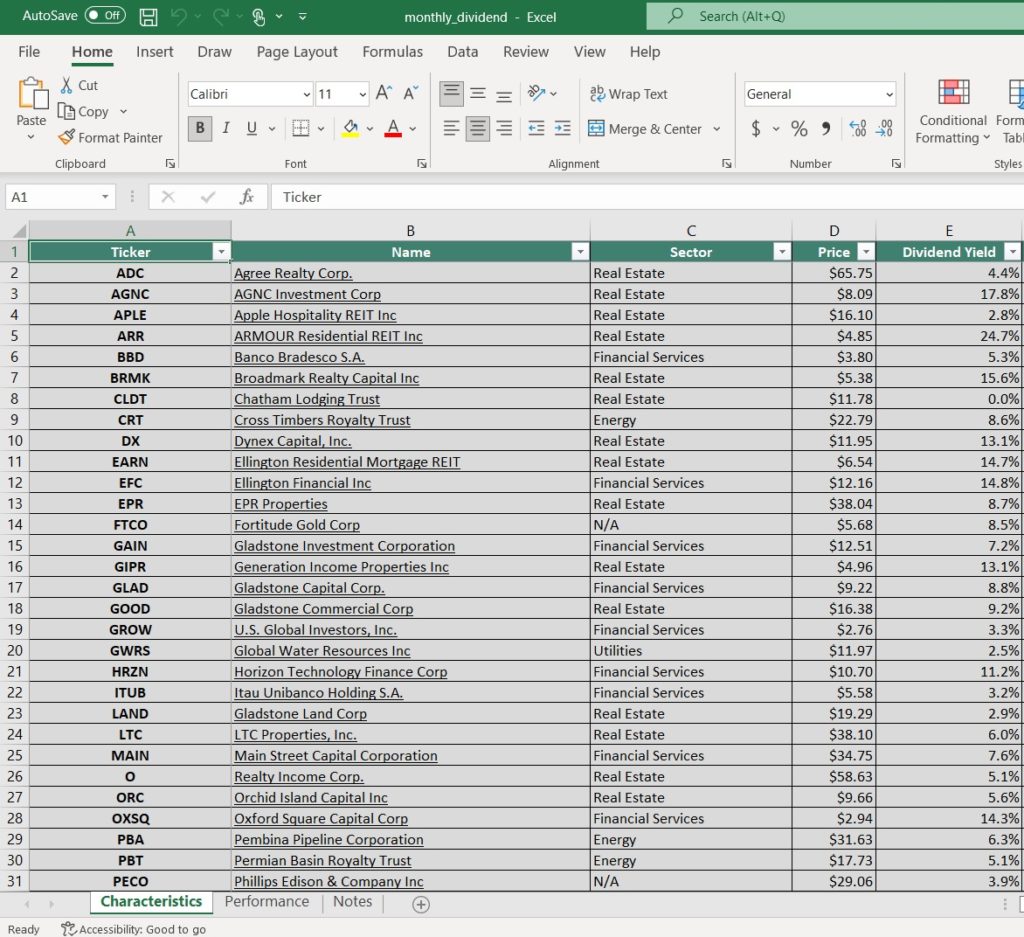Toggle Bold formatting button
The height and width of the screenshot is (937, 1024).
pyautogui.click(x=200, y=128)
